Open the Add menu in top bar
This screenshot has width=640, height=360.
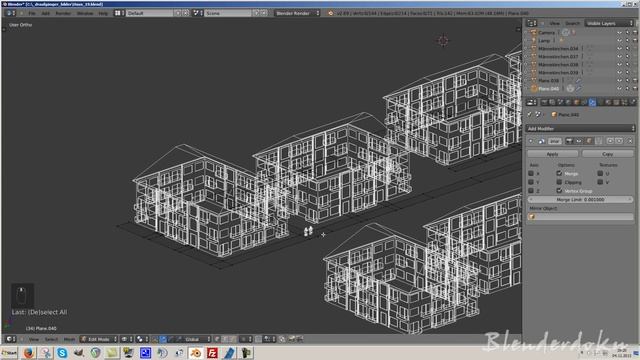[45, 13]
